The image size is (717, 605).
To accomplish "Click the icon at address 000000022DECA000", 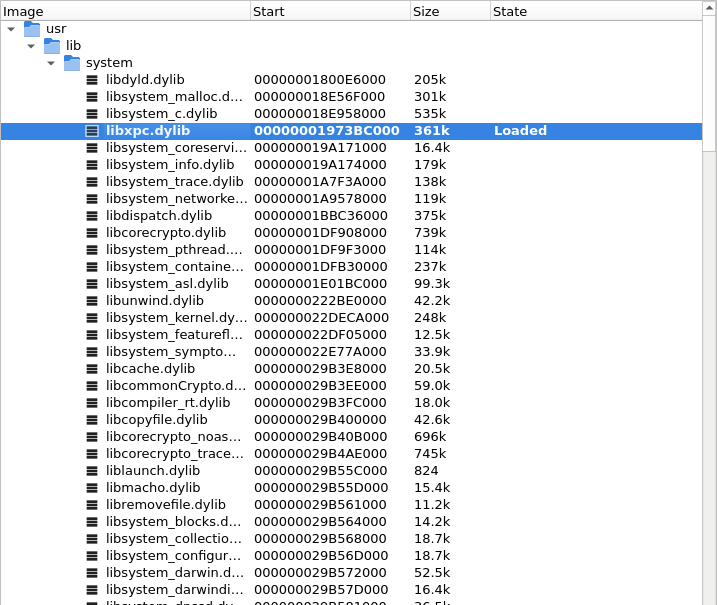I will coord(92,318).
